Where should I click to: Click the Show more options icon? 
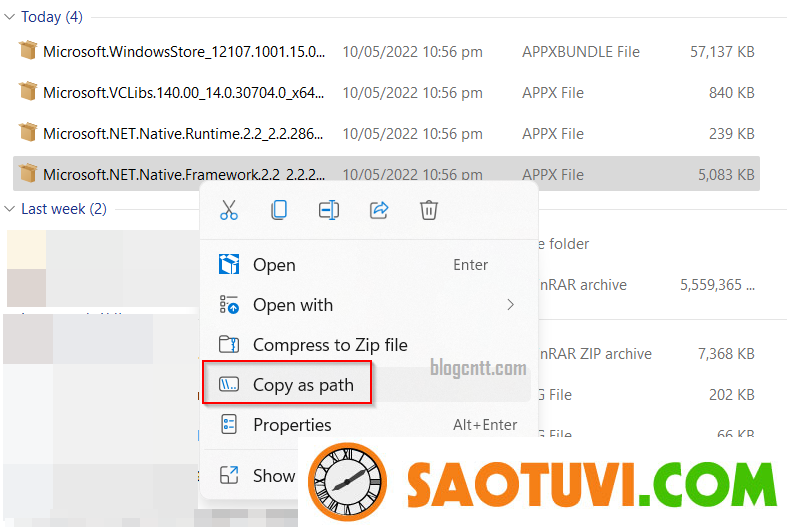pyautogui.click(x=229, y=475)
